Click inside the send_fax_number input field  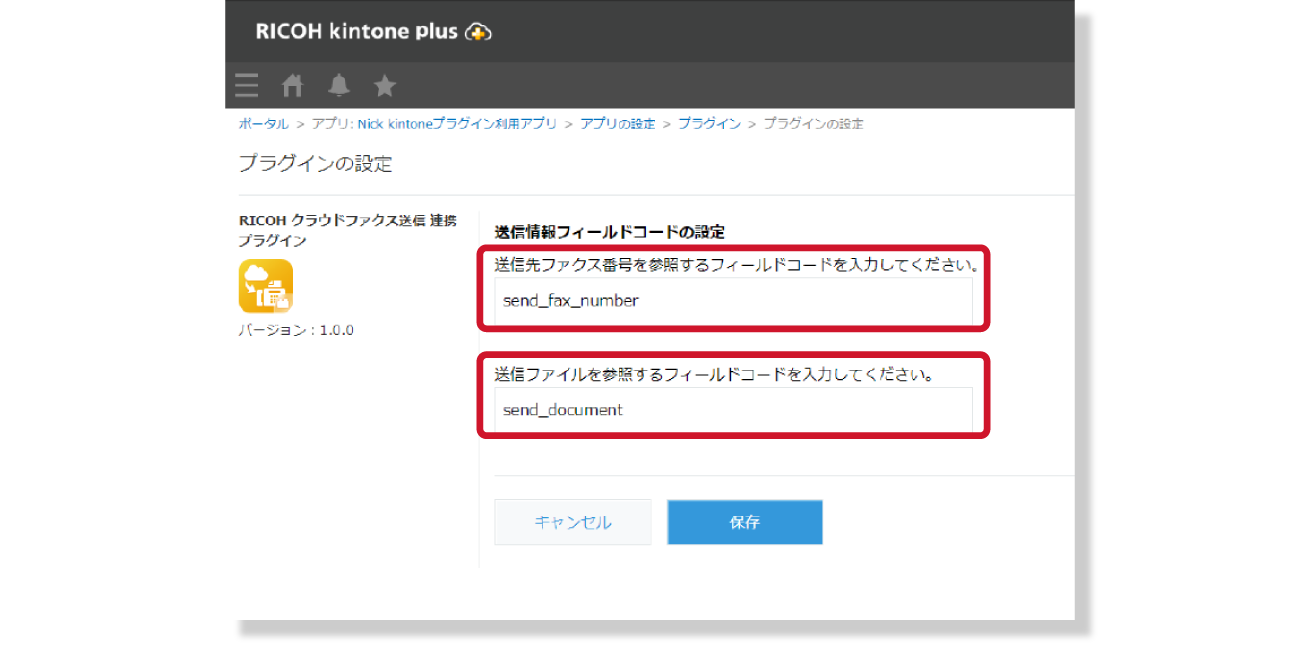tap(735, 300)
